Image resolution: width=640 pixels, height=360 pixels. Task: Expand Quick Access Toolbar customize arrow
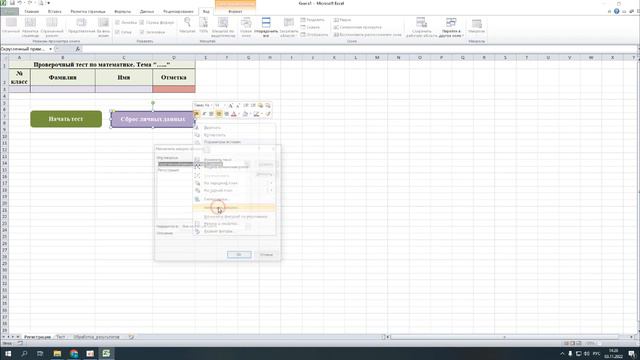tap(49, 3)
